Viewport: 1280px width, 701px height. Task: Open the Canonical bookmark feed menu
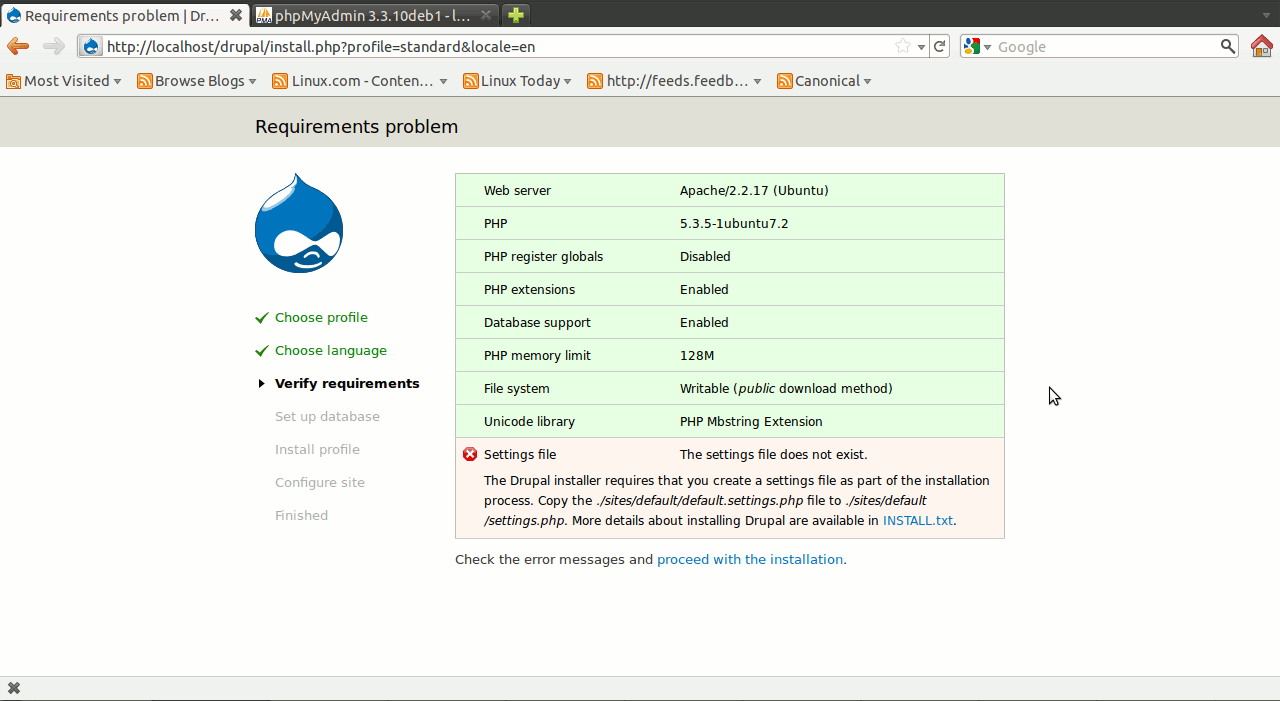coord(825,81)
